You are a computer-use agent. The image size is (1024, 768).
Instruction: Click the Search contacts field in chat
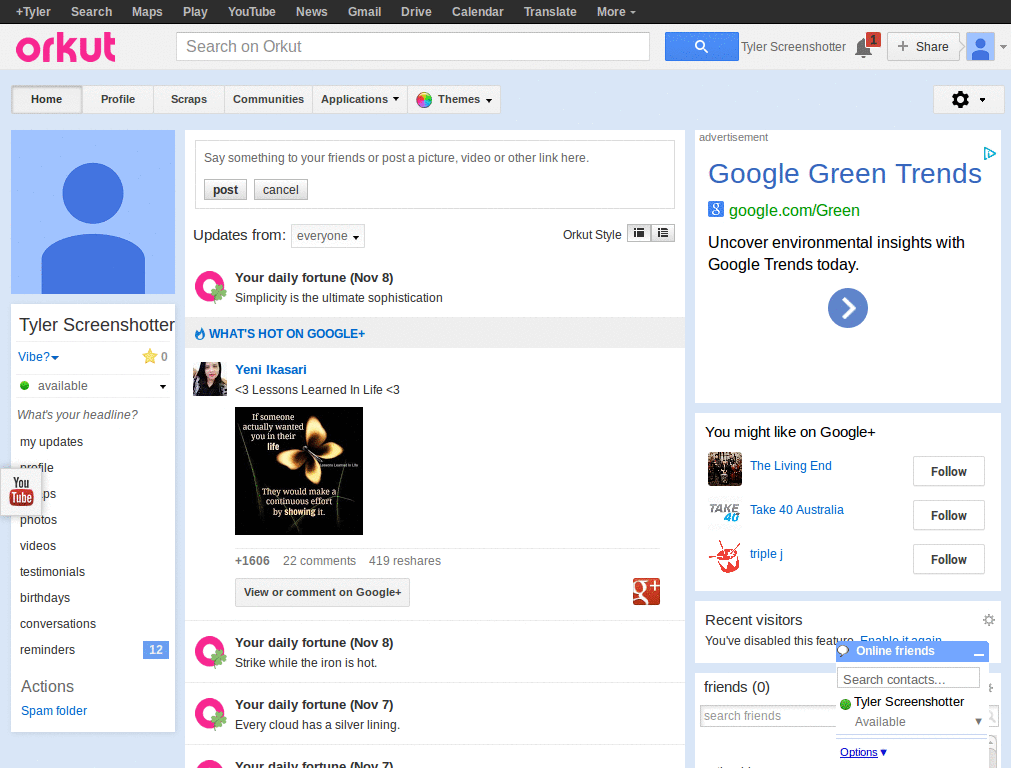[908, 679]
